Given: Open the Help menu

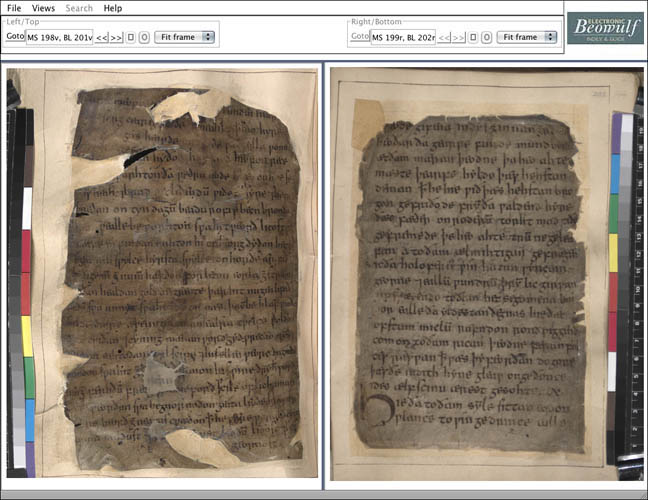Looking at the screenshot, I should click(x=113, y=8).
